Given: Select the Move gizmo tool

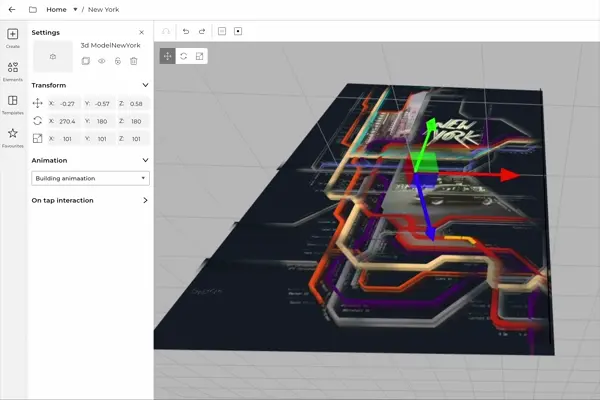Looking at the screenshot, I should [x=168, y=56].
